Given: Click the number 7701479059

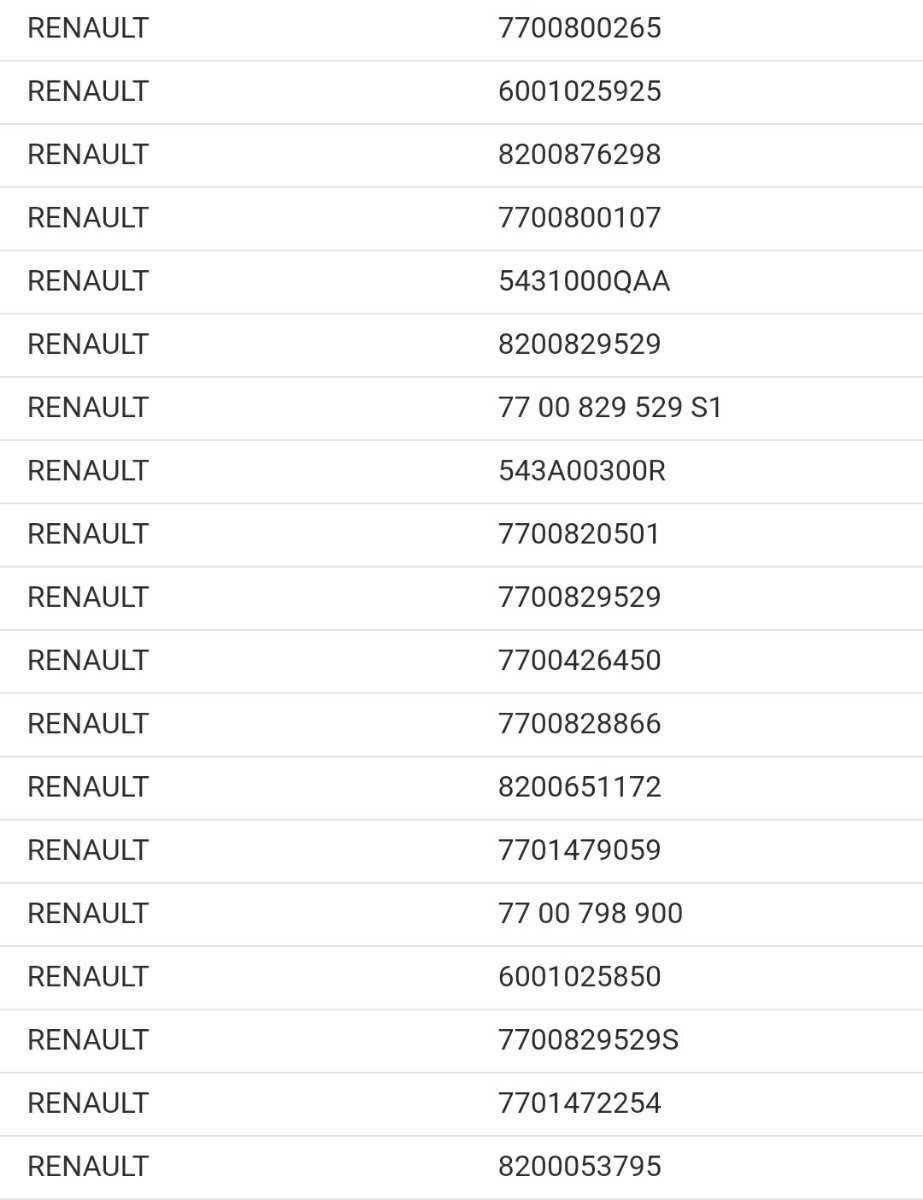Looking at the screenshot, I should pyautogui.click(x=579, y=850).
